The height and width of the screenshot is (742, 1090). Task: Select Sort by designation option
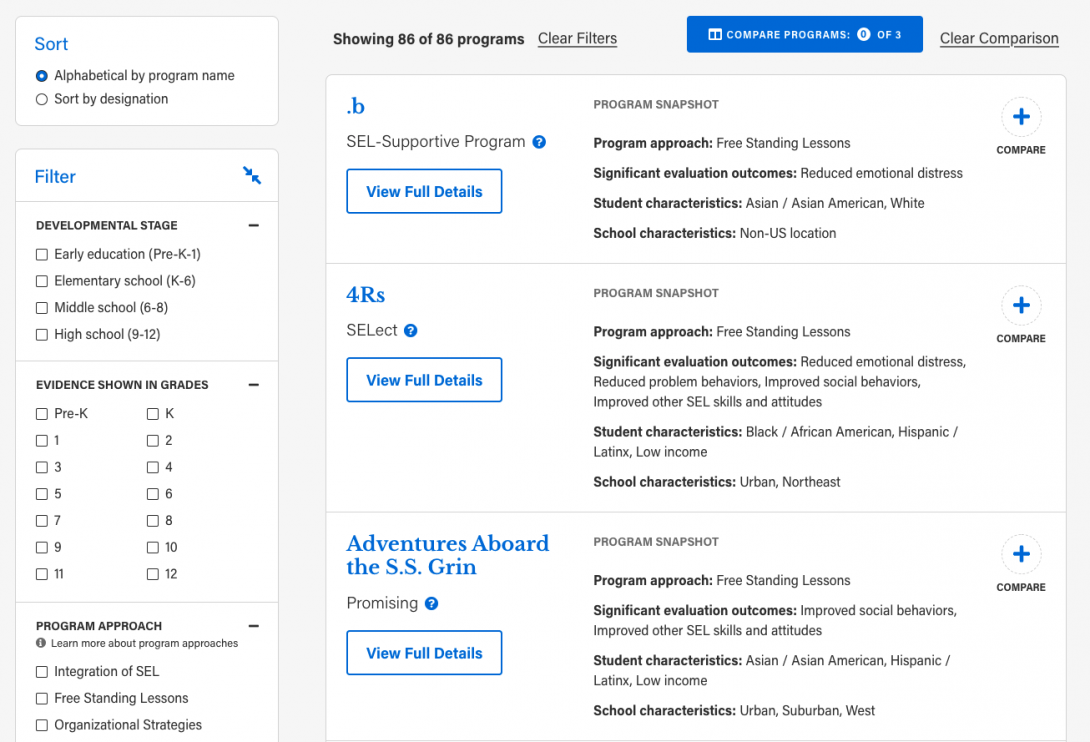click(42, 99)
